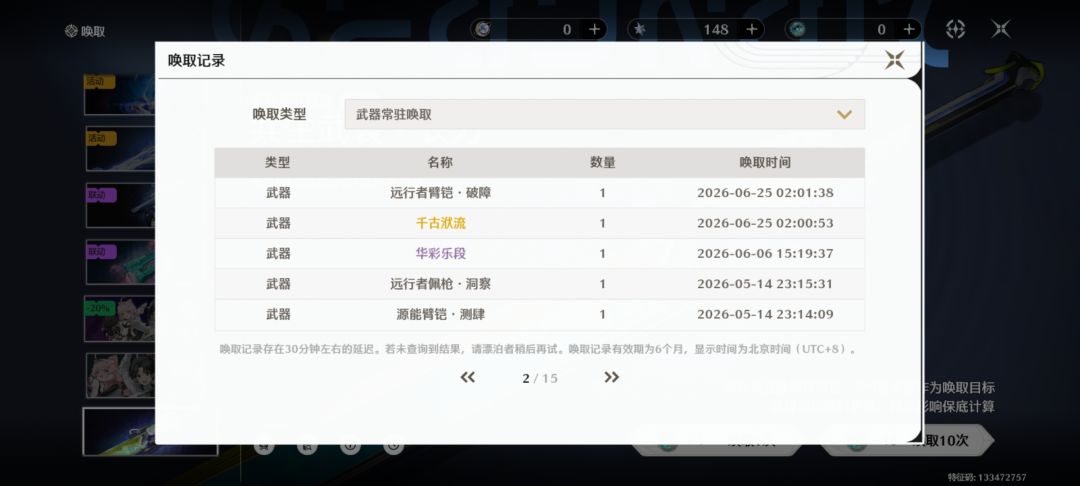Click the 唤取记录 dialog title
The image size is (1080, 486).
pyautogui.click(x=196, y=61)
